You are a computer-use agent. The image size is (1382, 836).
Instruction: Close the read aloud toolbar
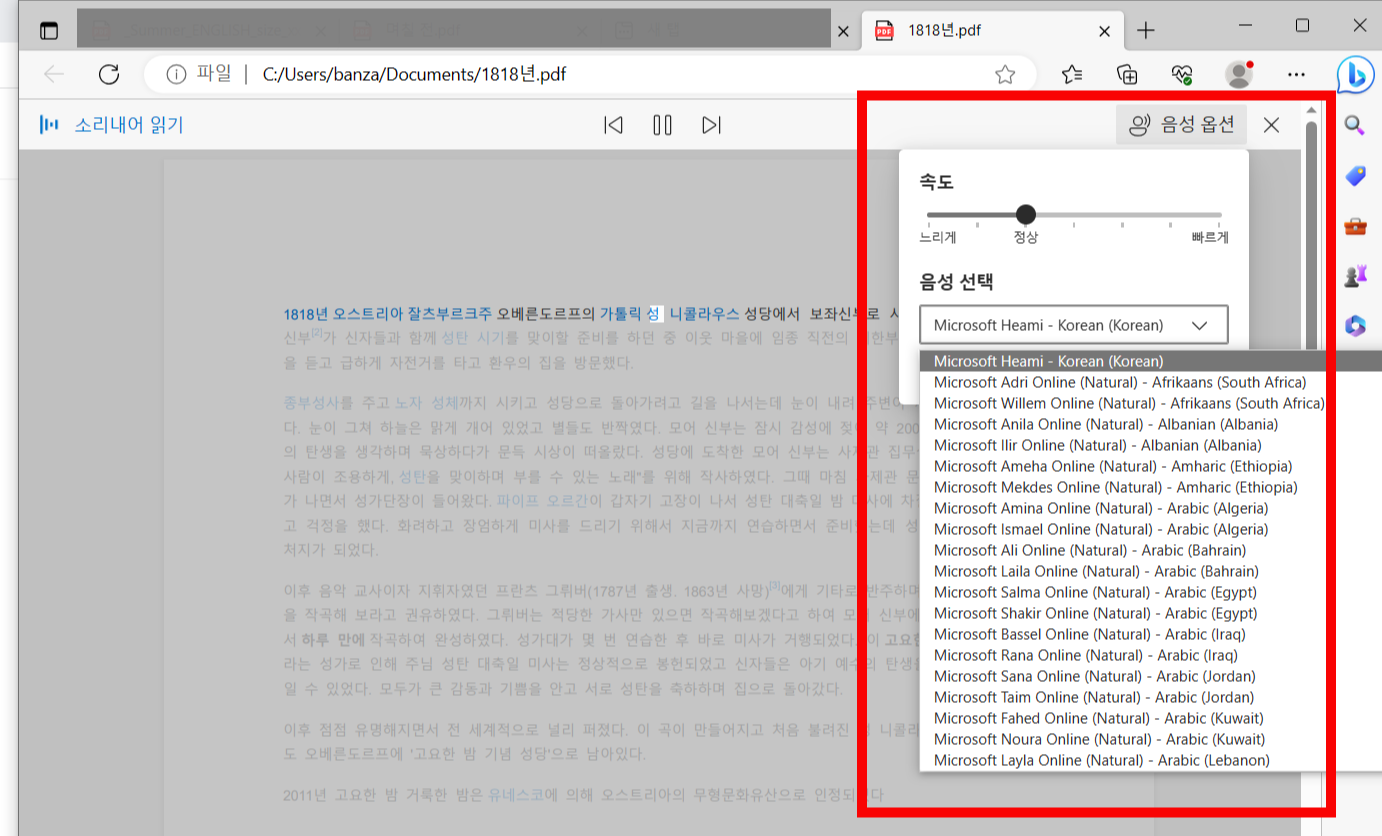coord(1271,125)
